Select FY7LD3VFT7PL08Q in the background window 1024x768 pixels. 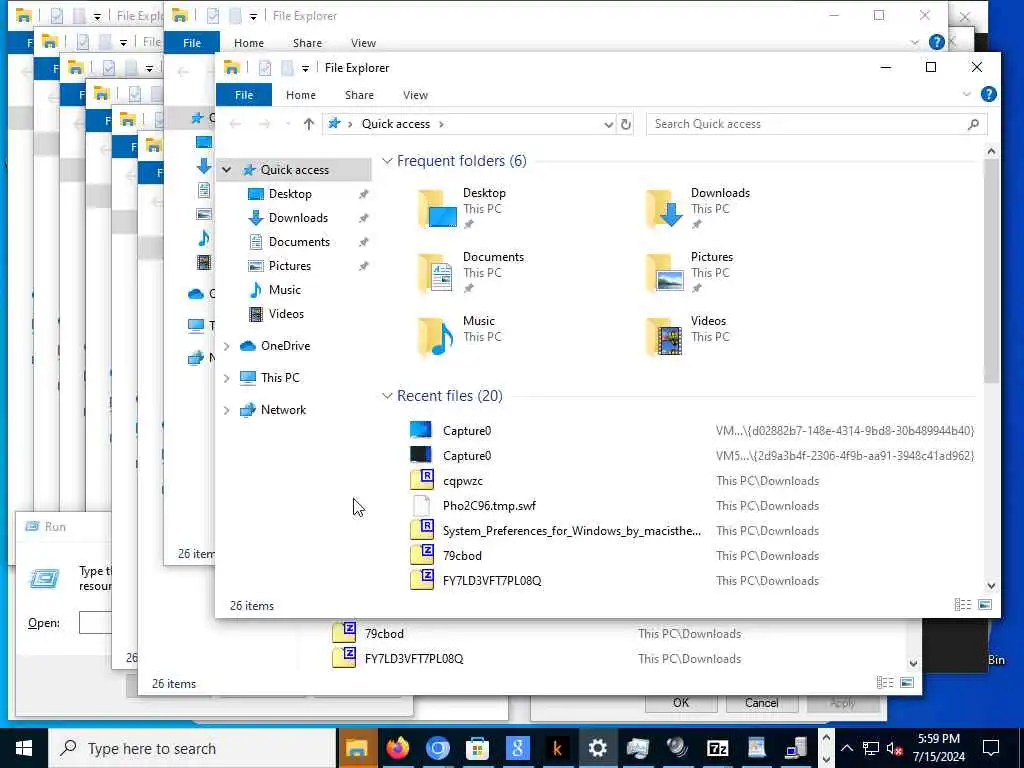pyautogui.click(x=413, y=658)
